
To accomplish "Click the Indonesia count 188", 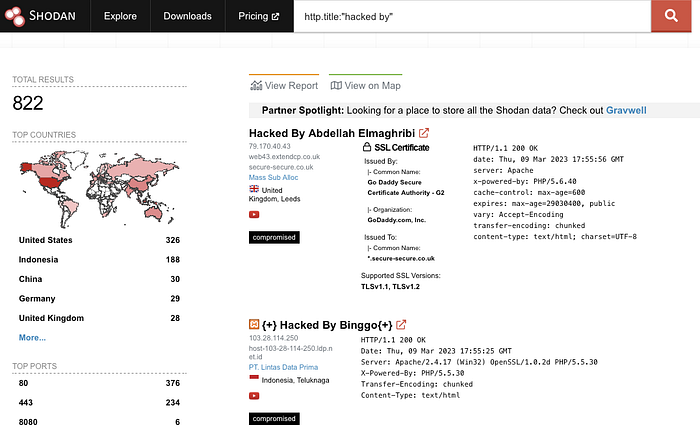I will [x=173, y=259].
